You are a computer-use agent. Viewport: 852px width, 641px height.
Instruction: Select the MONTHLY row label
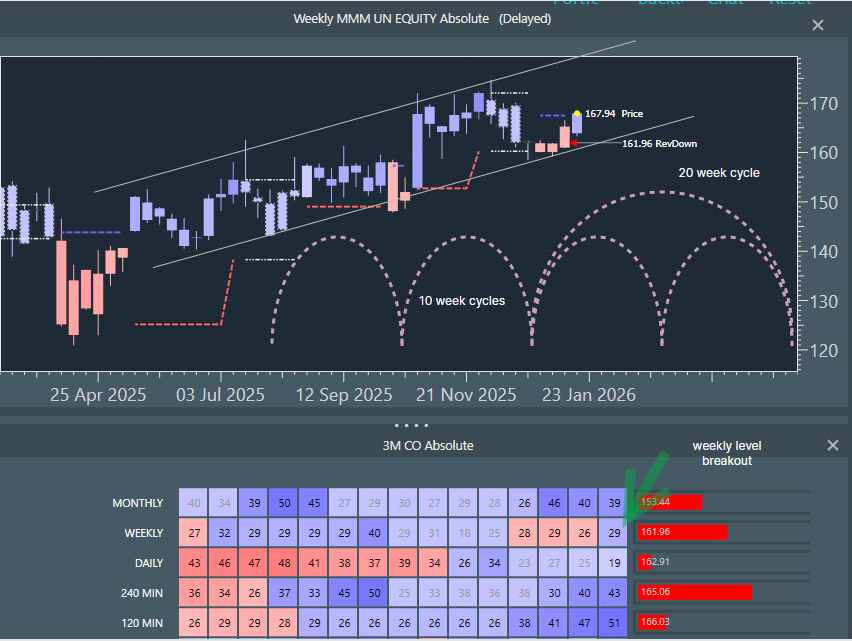tap(137, 503)
